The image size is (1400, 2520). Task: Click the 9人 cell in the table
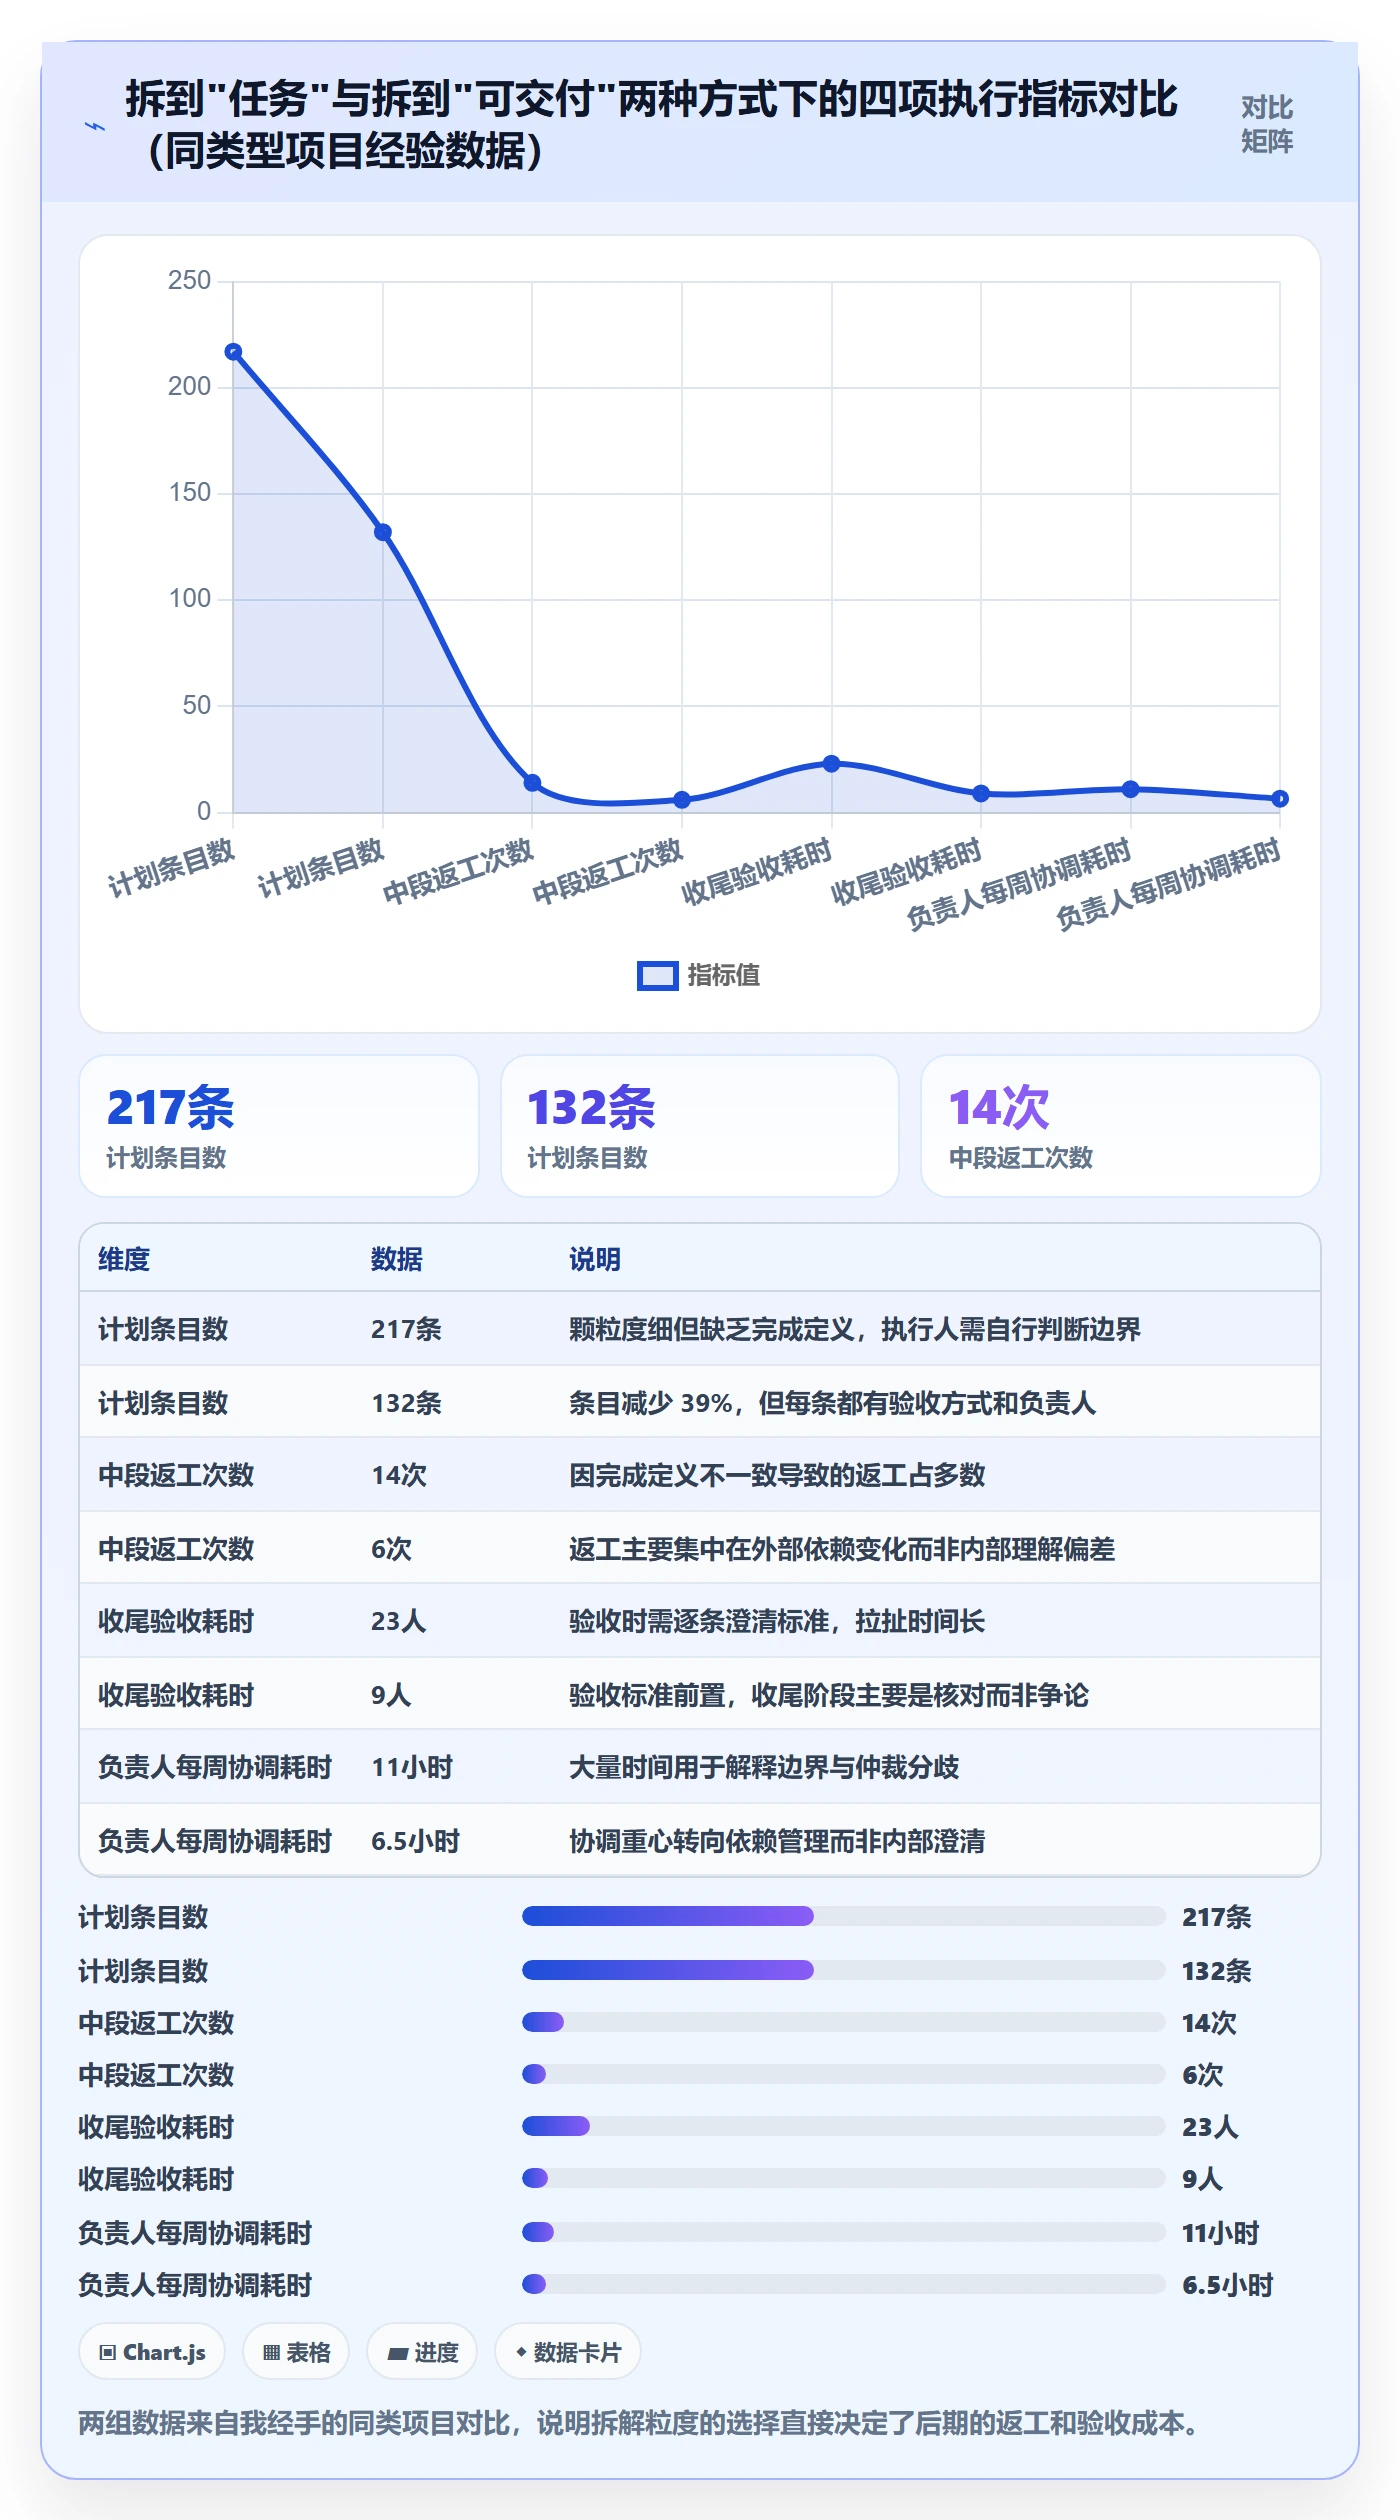click(x=391, y=1695)
